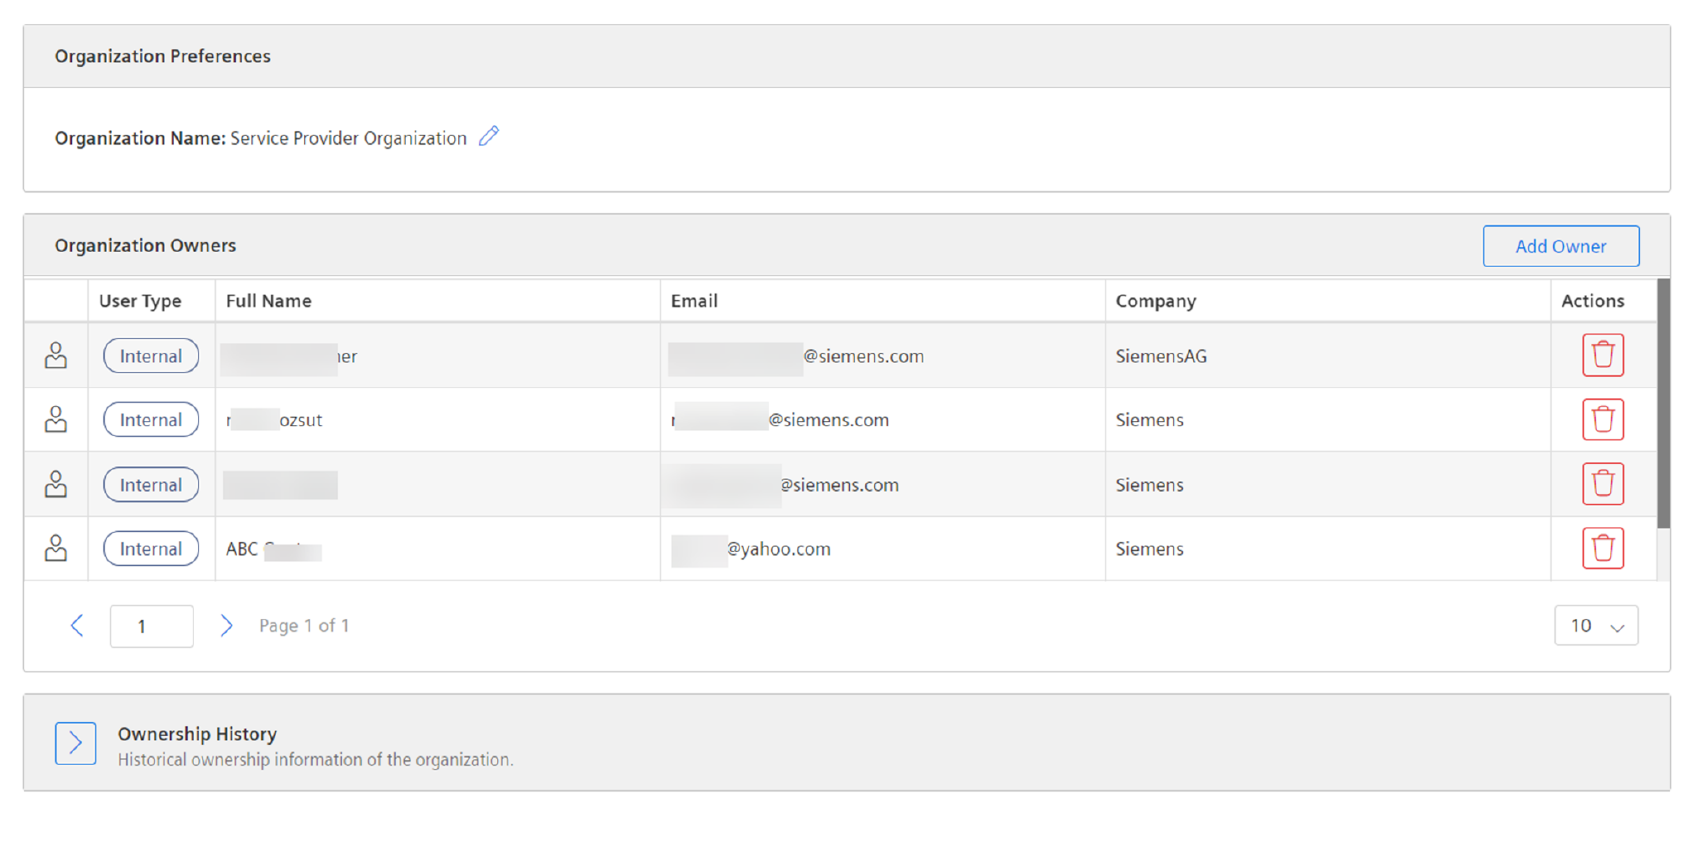This screenshot has width=1708, height=863.
Task: Click Internal badge in ABC row
Action: tap(151, 549)
